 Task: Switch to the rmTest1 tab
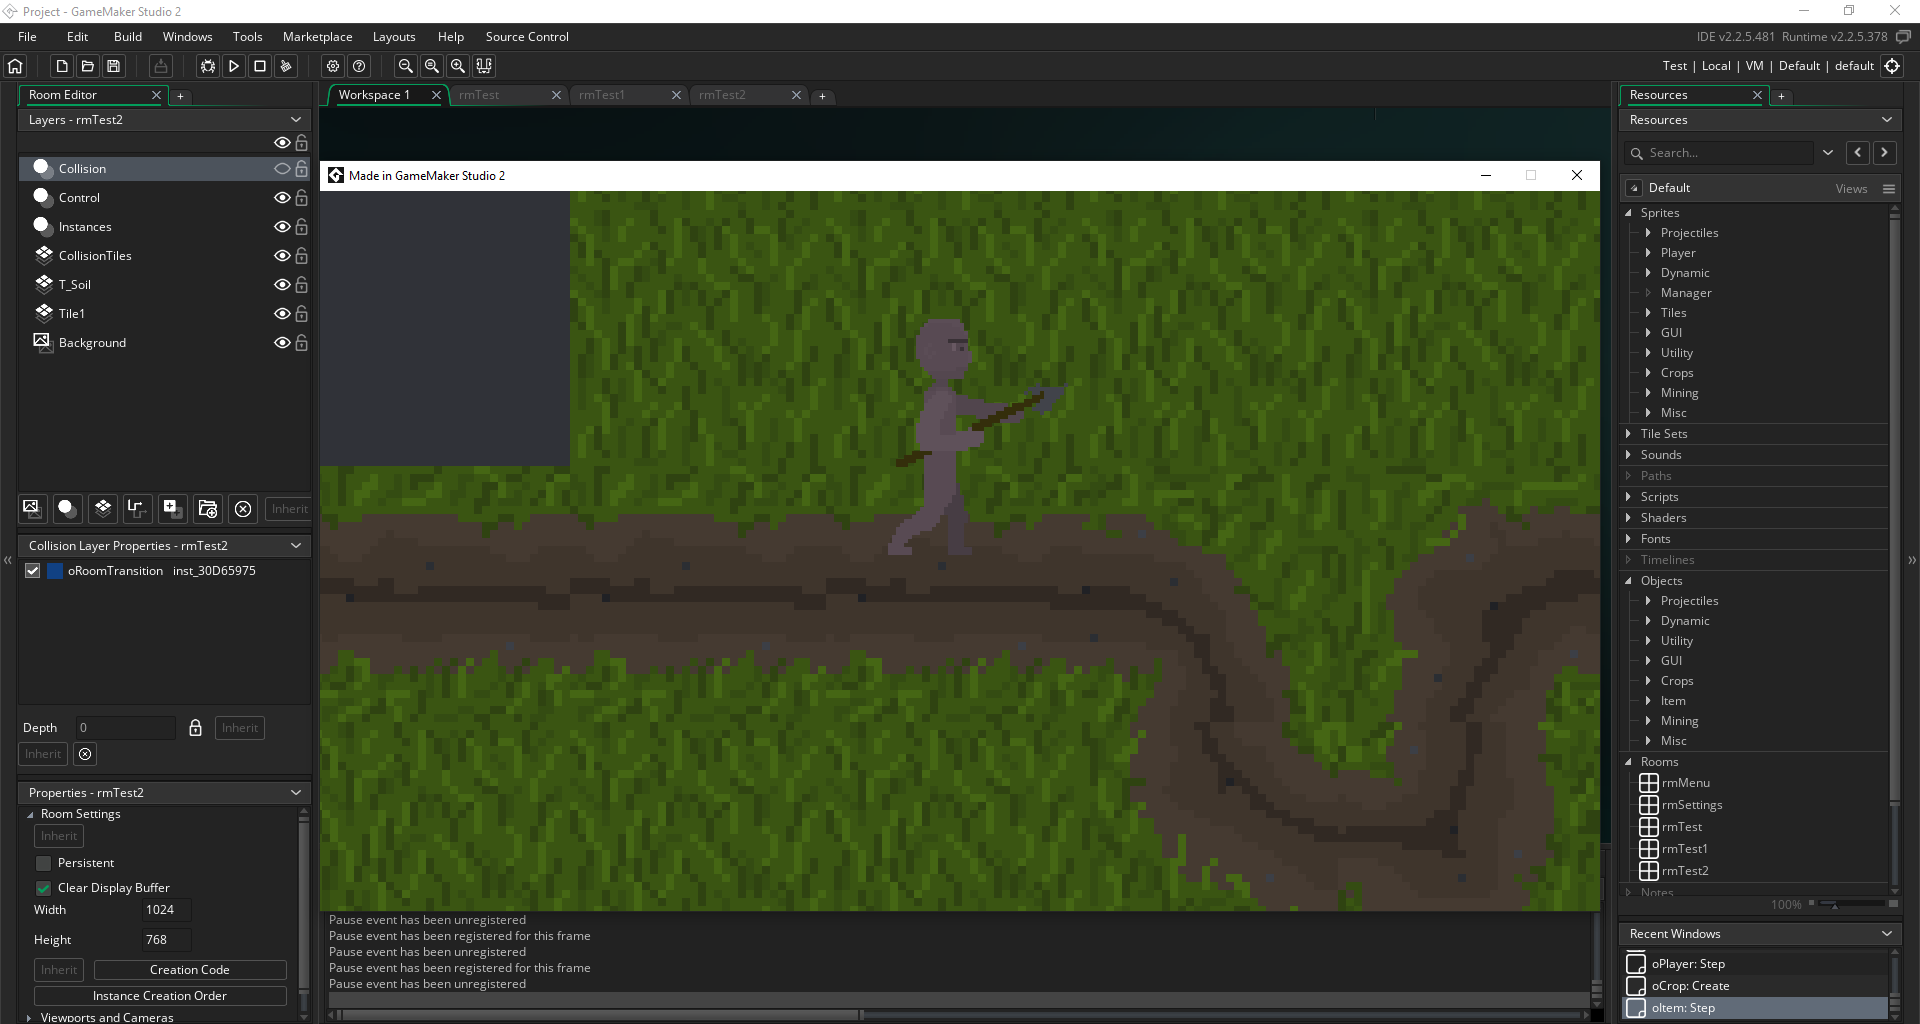pyautogui.click(x=602, y=95)
